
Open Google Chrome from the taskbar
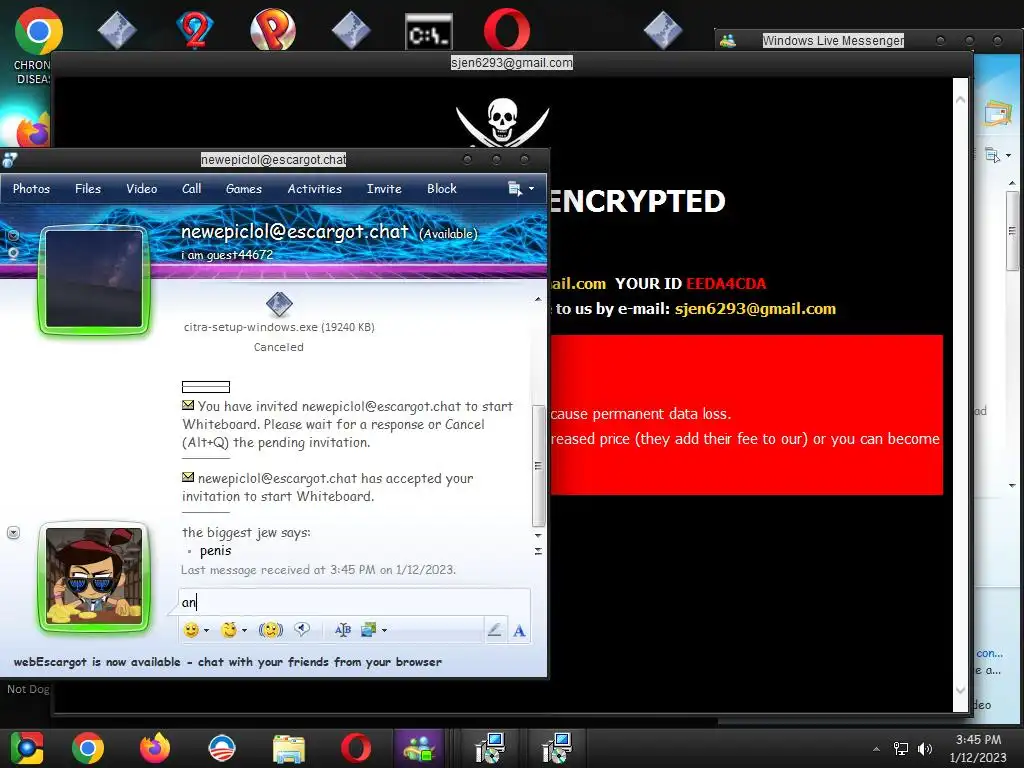coord(88,748)
